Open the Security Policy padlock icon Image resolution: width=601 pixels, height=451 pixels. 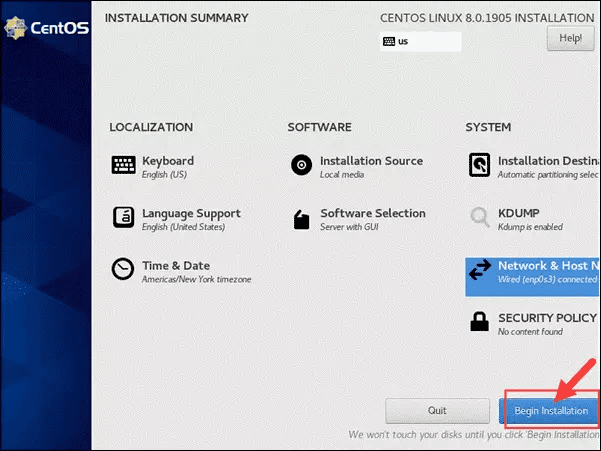coord(479,321)
